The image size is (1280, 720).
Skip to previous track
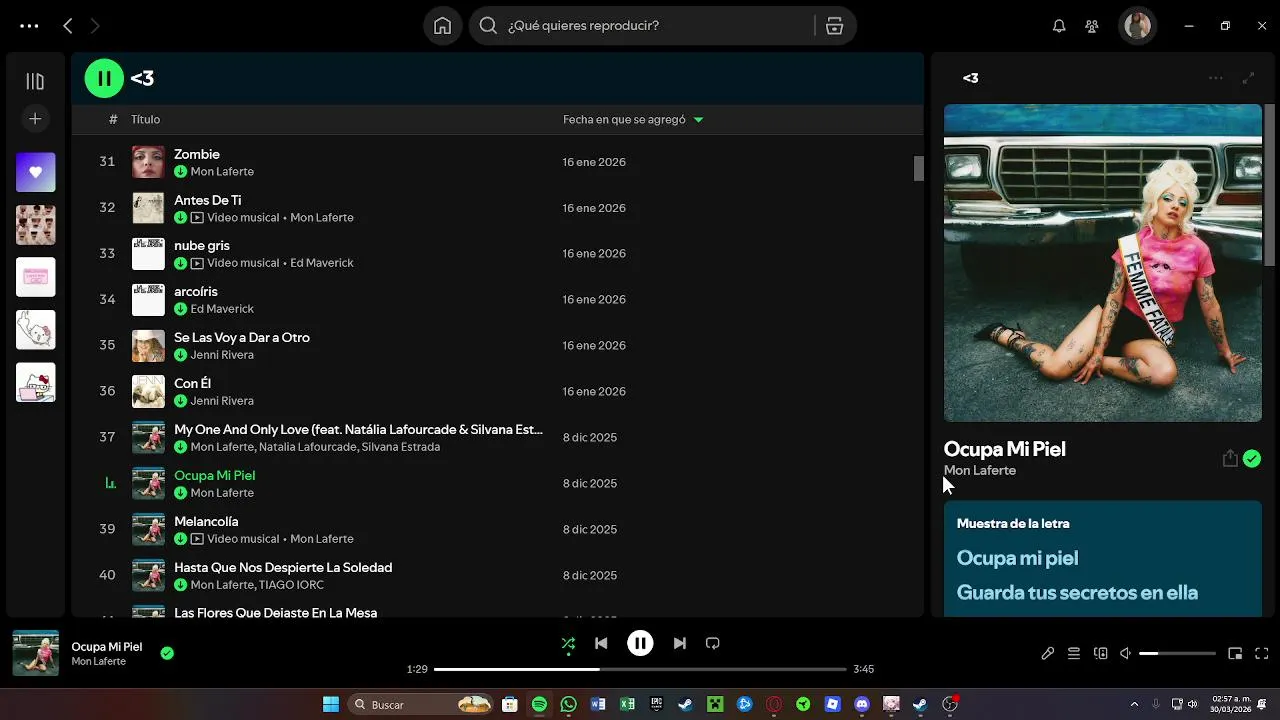click(601, 643)
